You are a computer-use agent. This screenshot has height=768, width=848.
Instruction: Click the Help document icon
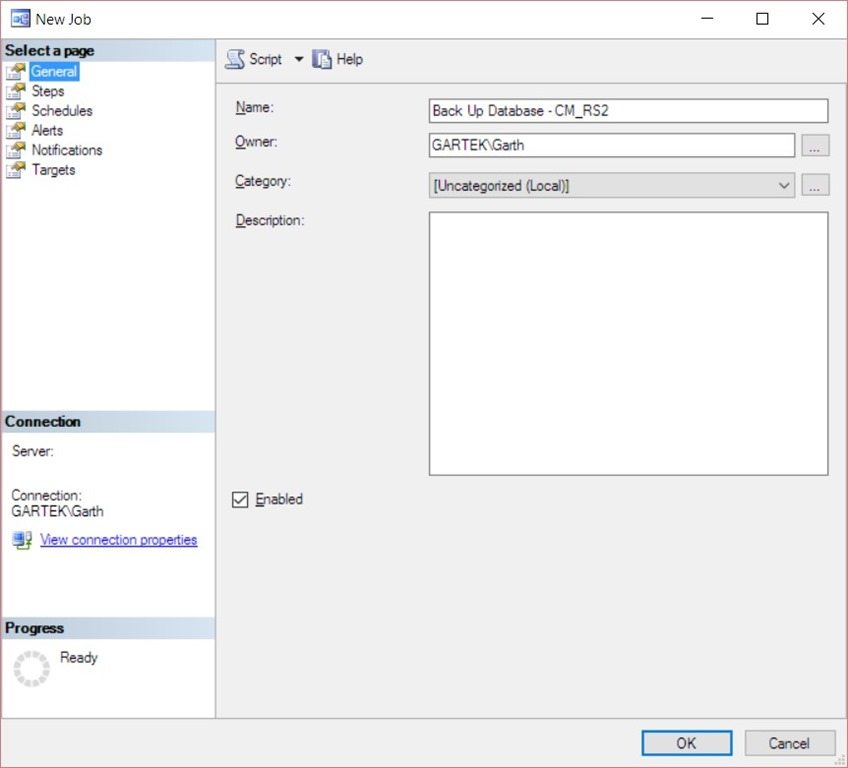(x=322, y=59)
